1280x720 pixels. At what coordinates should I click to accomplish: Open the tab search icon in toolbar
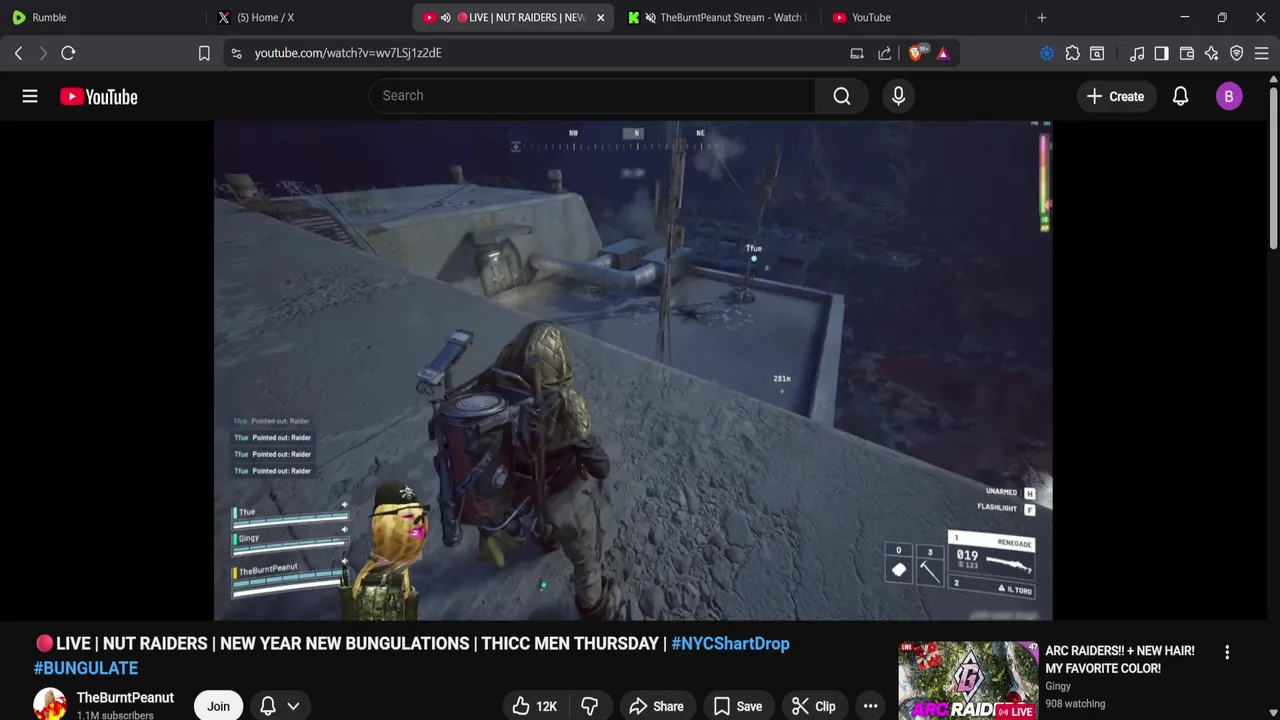pyautogui.click(x=1097, y=53)
